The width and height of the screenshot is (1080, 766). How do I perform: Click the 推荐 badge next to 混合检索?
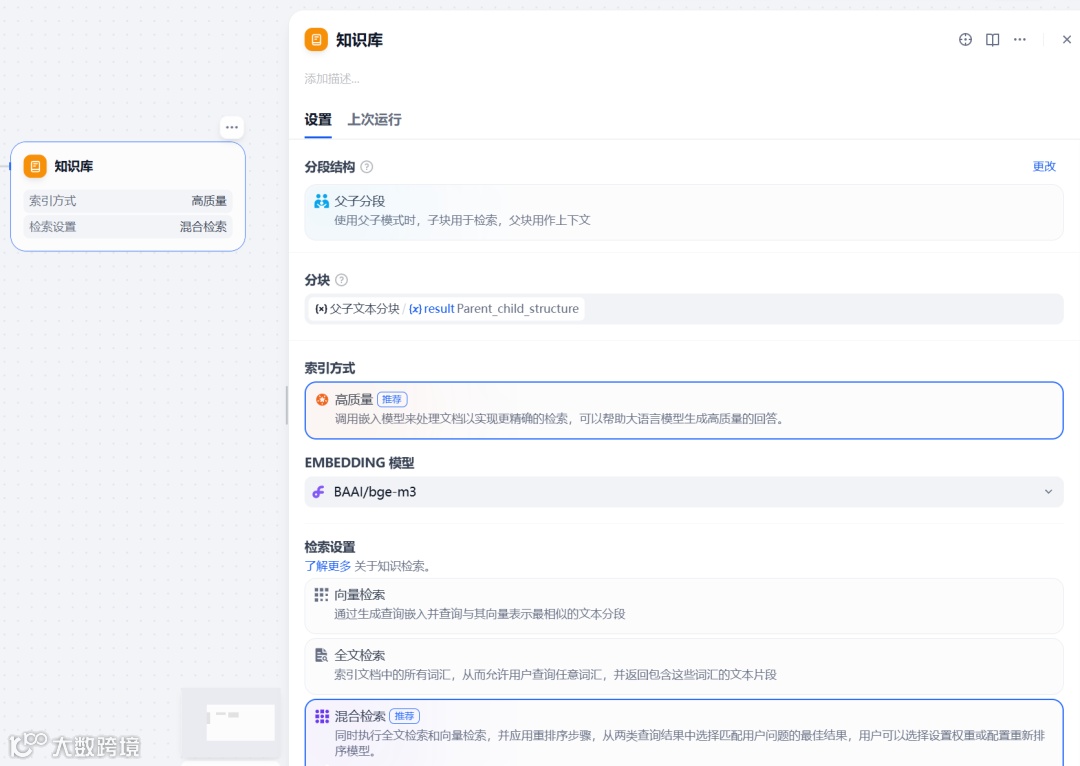[x=404, y=716]
